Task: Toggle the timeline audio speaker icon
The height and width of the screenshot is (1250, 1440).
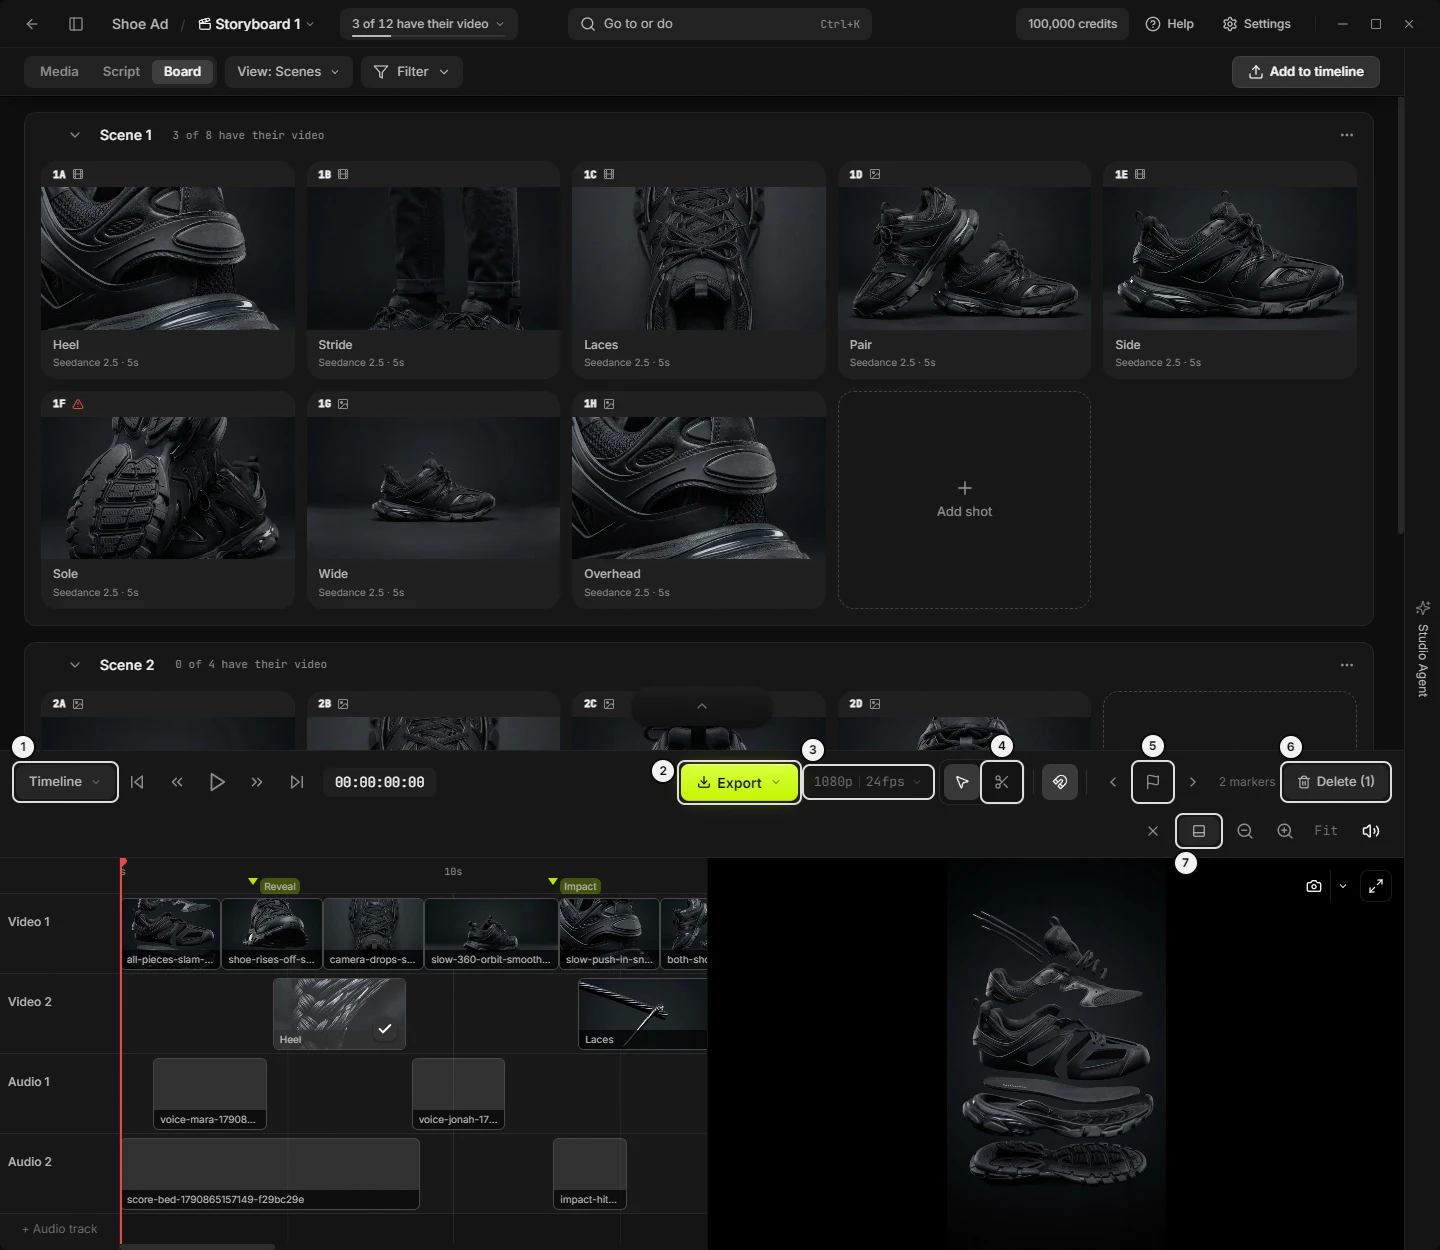Action: pyautogui.click(x=1371, y=831)
